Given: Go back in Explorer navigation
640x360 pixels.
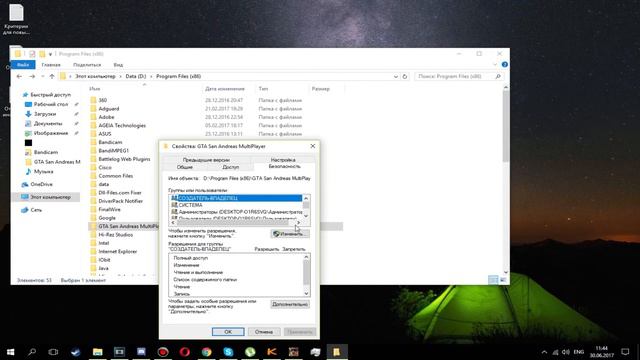Looking at the screenshot, I should [19, 76].
